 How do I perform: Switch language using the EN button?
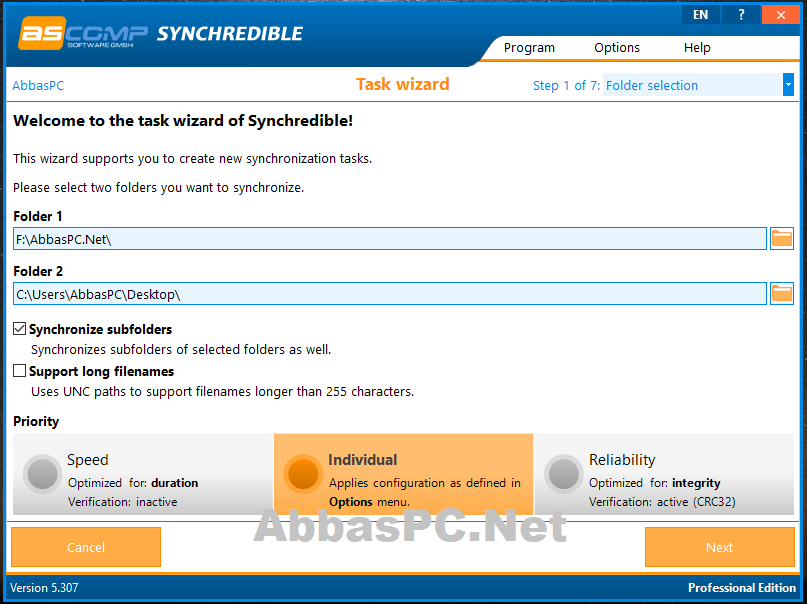point(700,15)
